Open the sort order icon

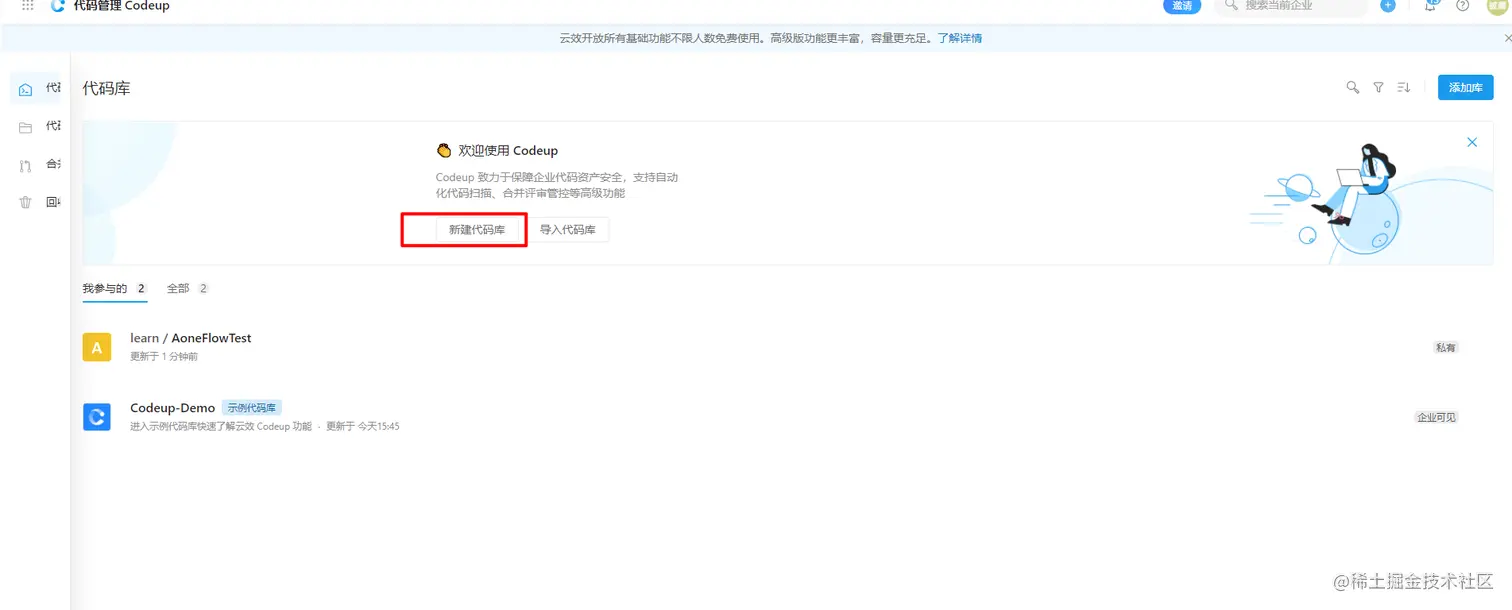[x=1403, y=88]
